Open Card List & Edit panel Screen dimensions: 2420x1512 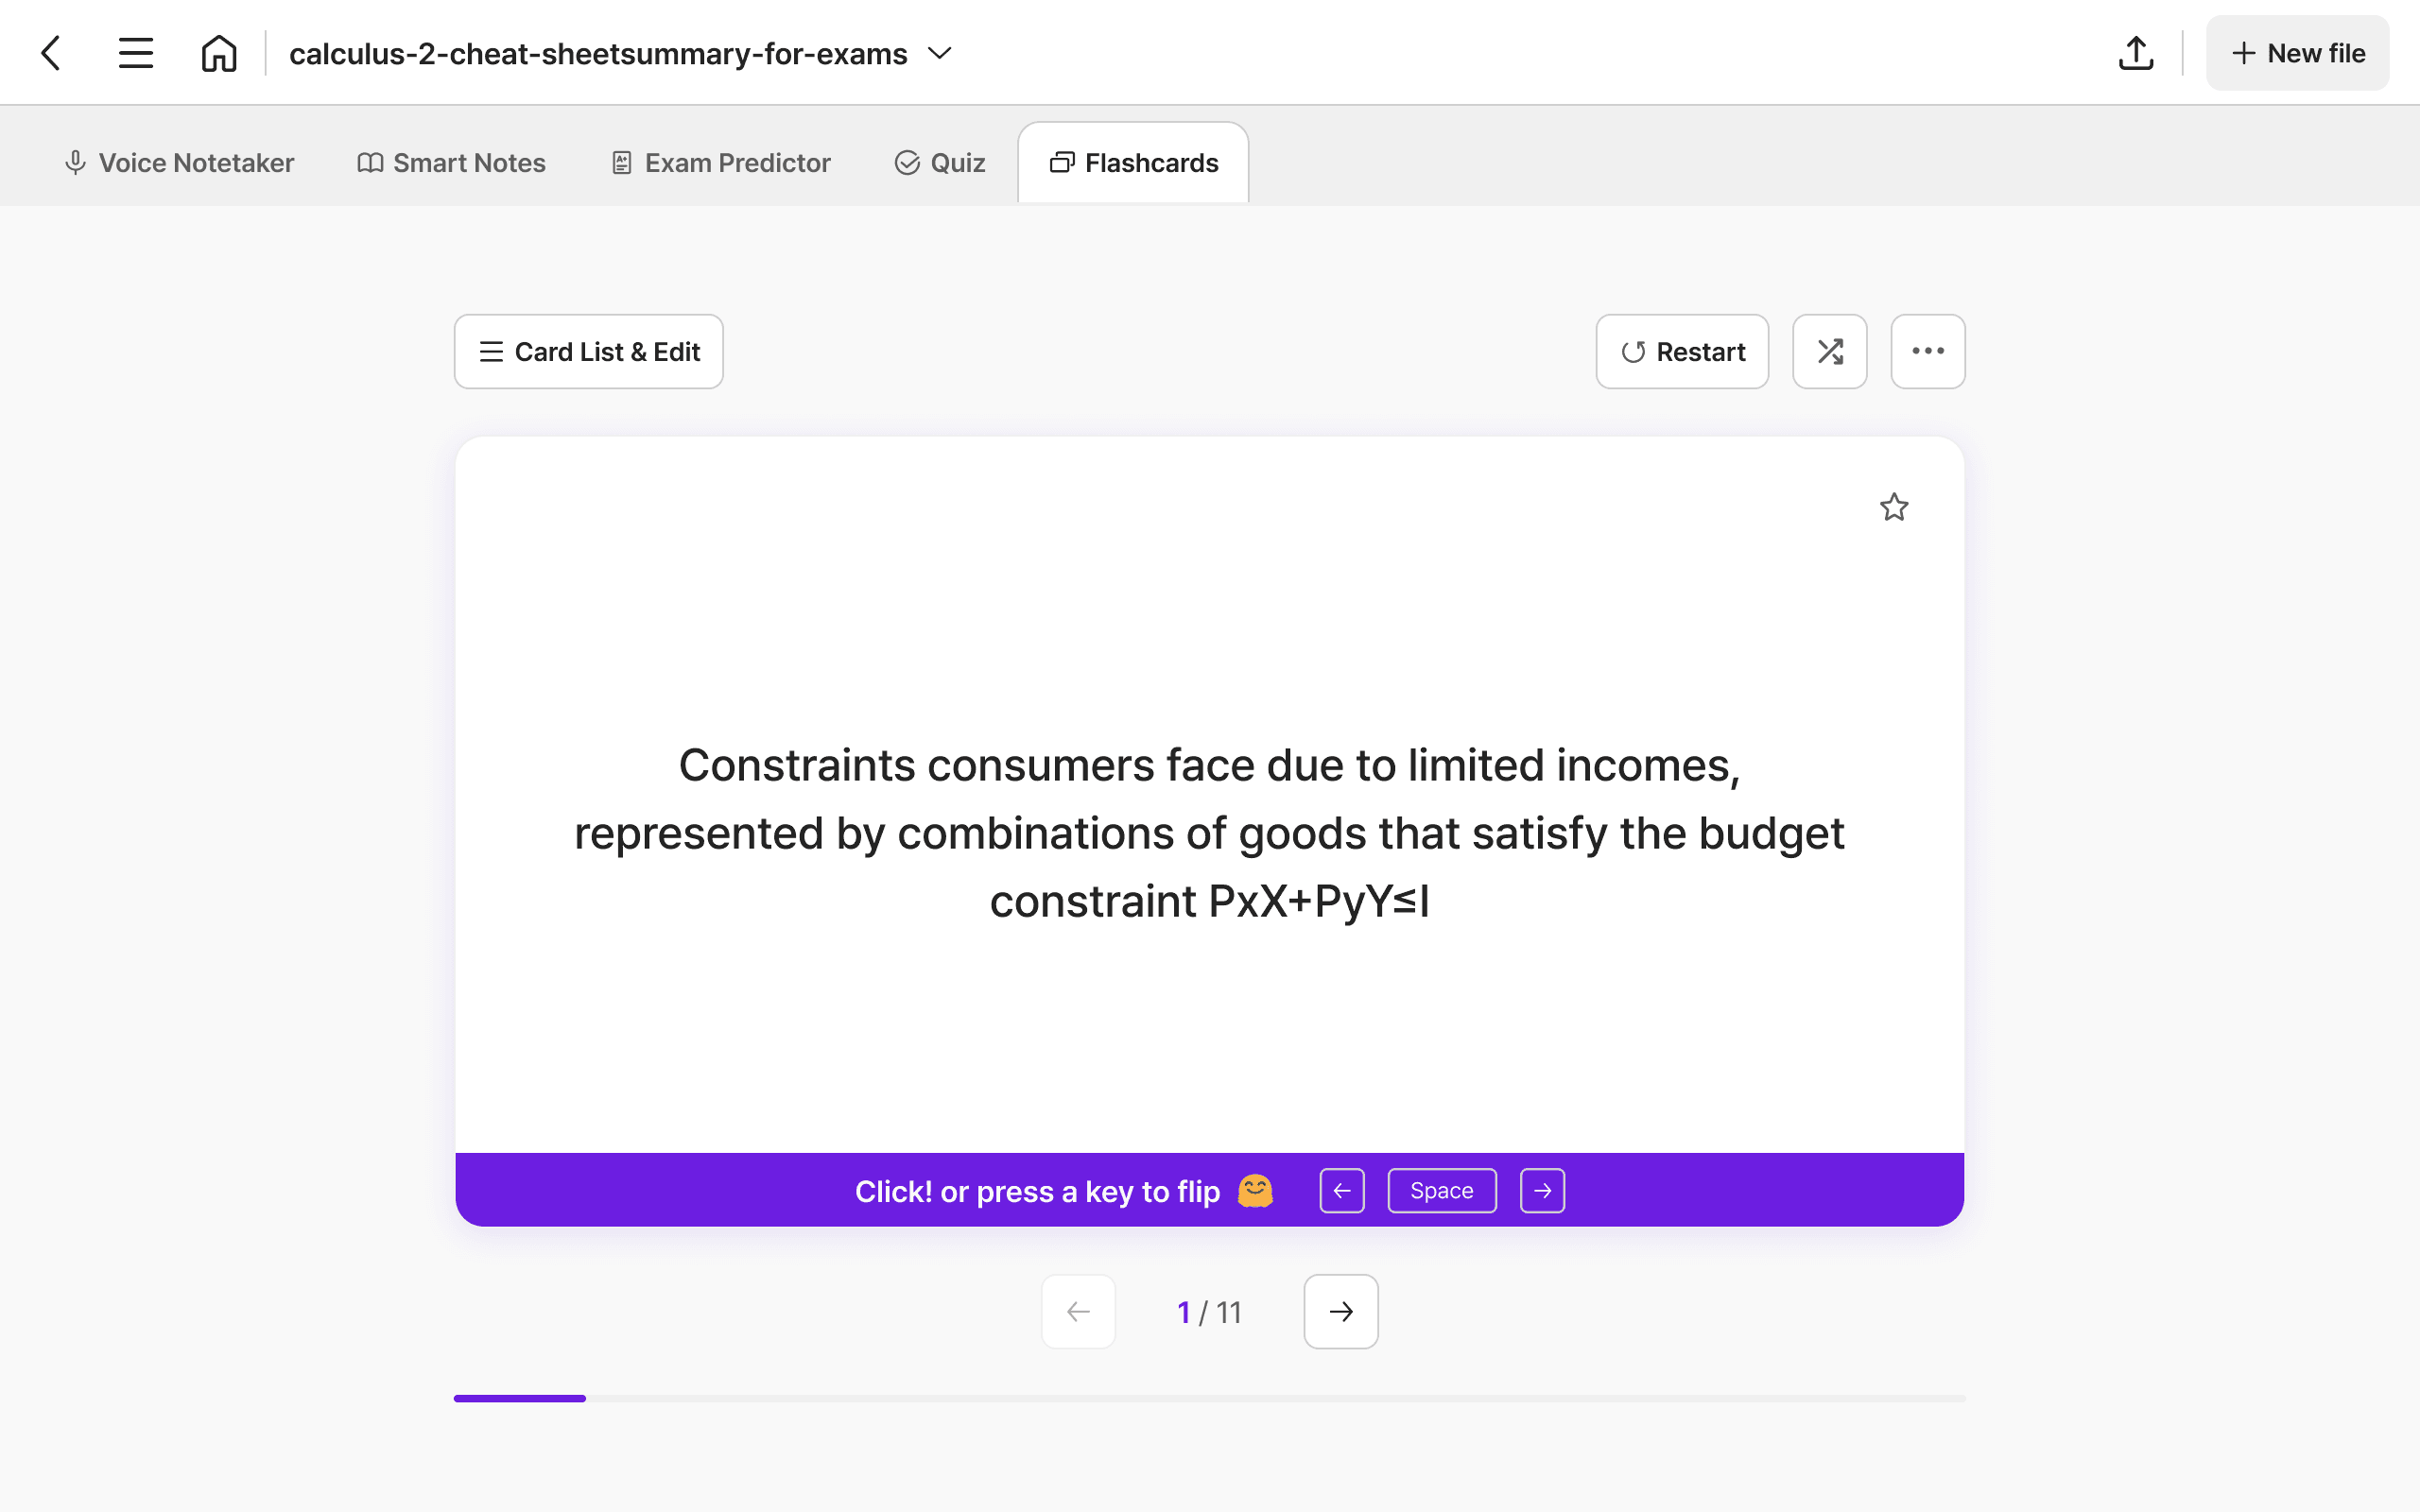pos(589,352)
